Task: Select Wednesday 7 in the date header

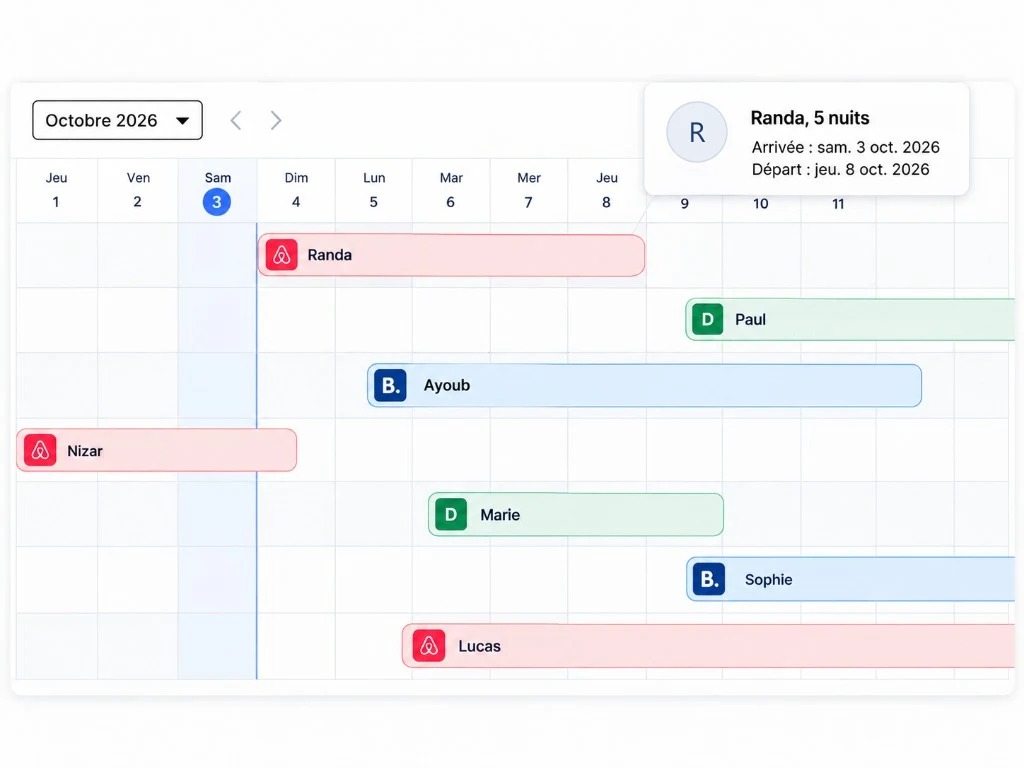Action: point(528,190)
